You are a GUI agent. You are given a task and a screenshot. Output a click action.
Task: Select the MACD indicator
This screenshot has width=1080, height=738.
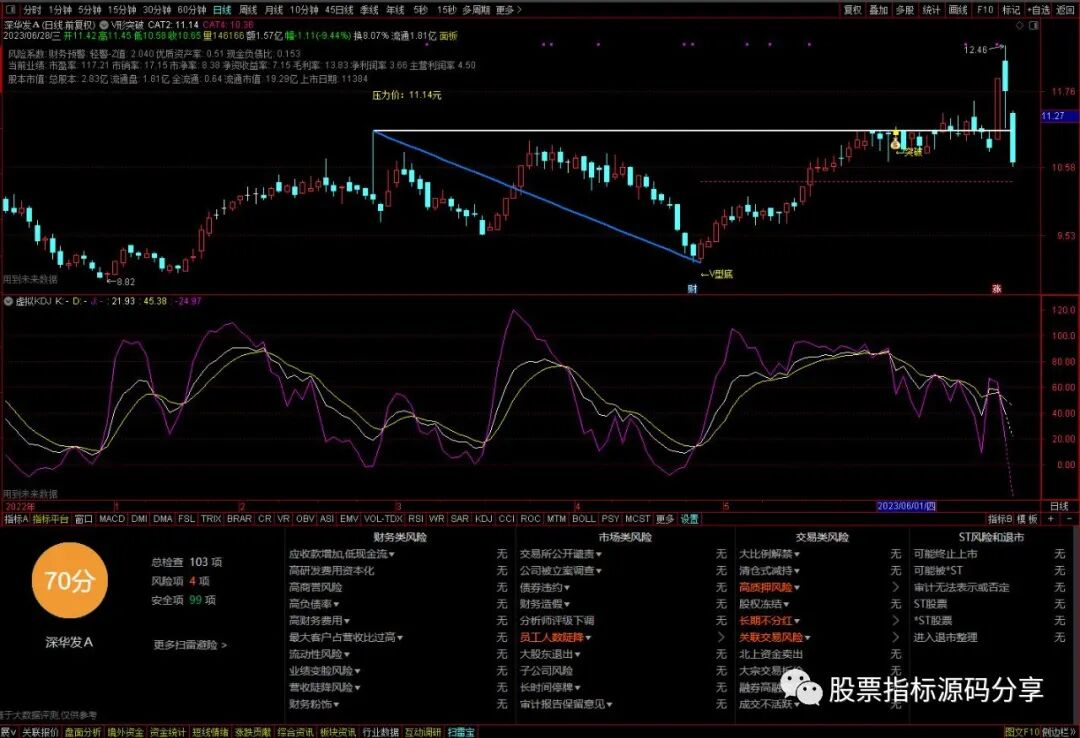(112, 519)
